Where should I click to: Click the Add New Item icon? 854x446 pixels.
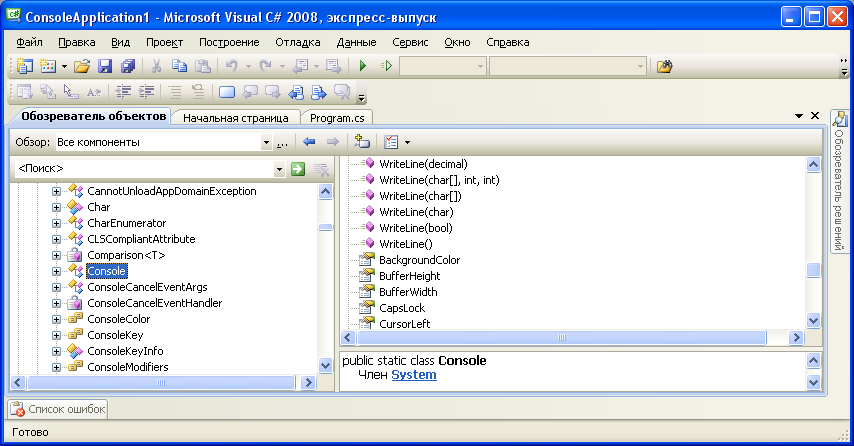pyautogui.click(x=48, y=66)
